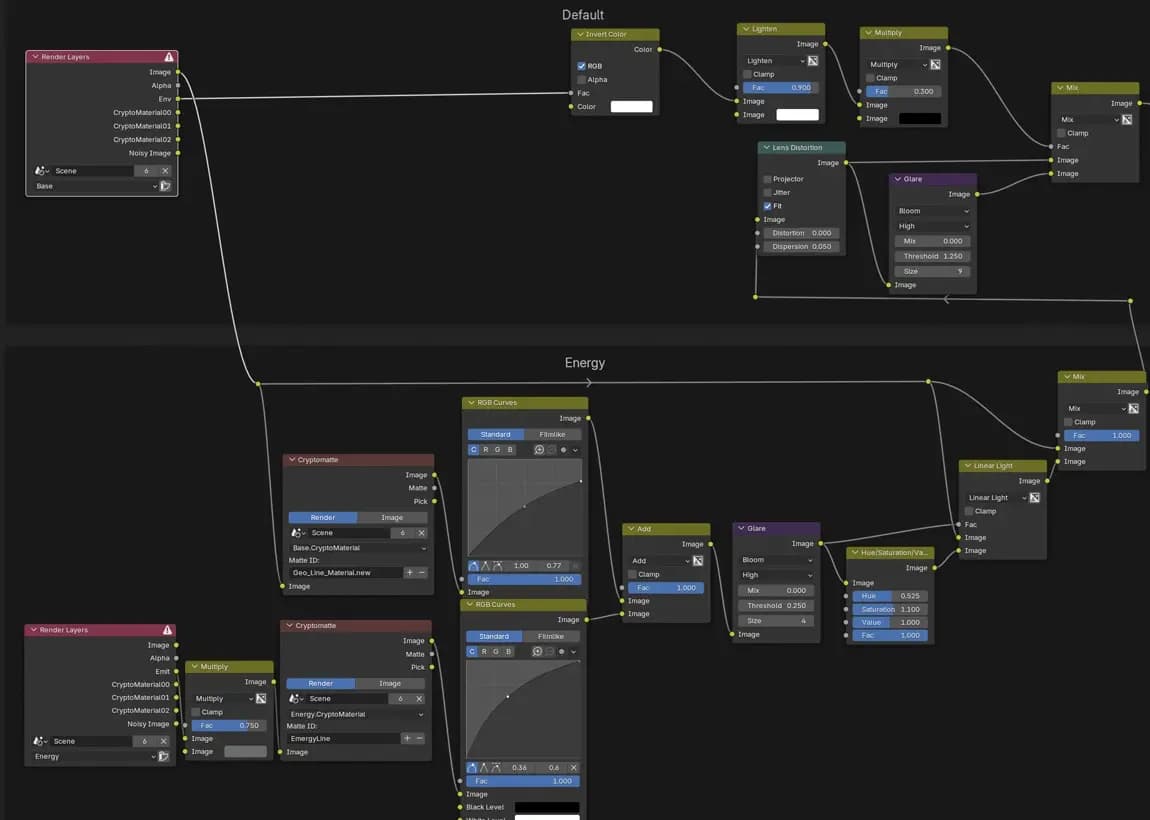The width and height of the screenshot is (1150, 820).
Task: Add matte with plus beside Geo_Line_Material.new
Action: (x=409, y=572)
